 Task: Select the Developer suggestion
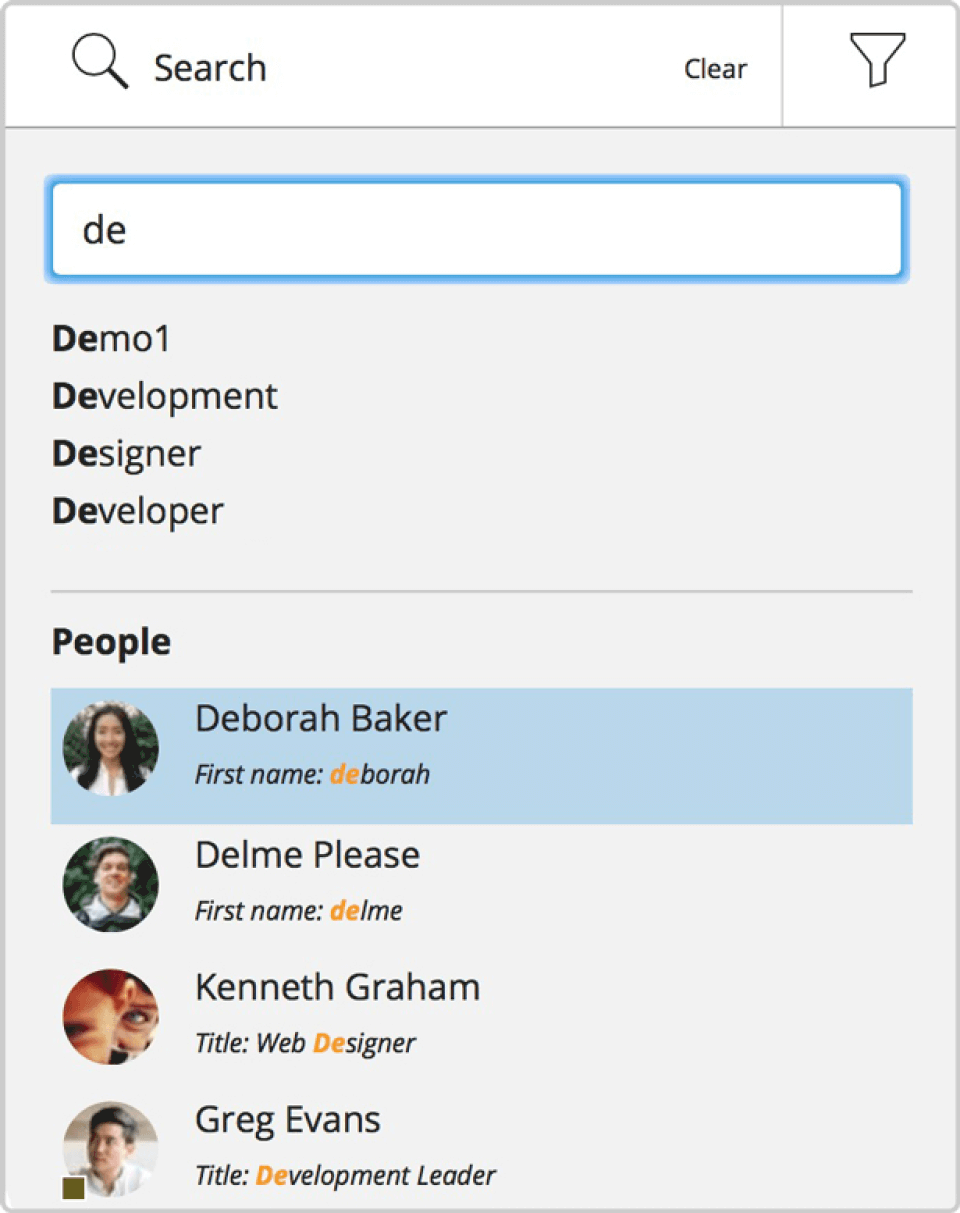138,511
